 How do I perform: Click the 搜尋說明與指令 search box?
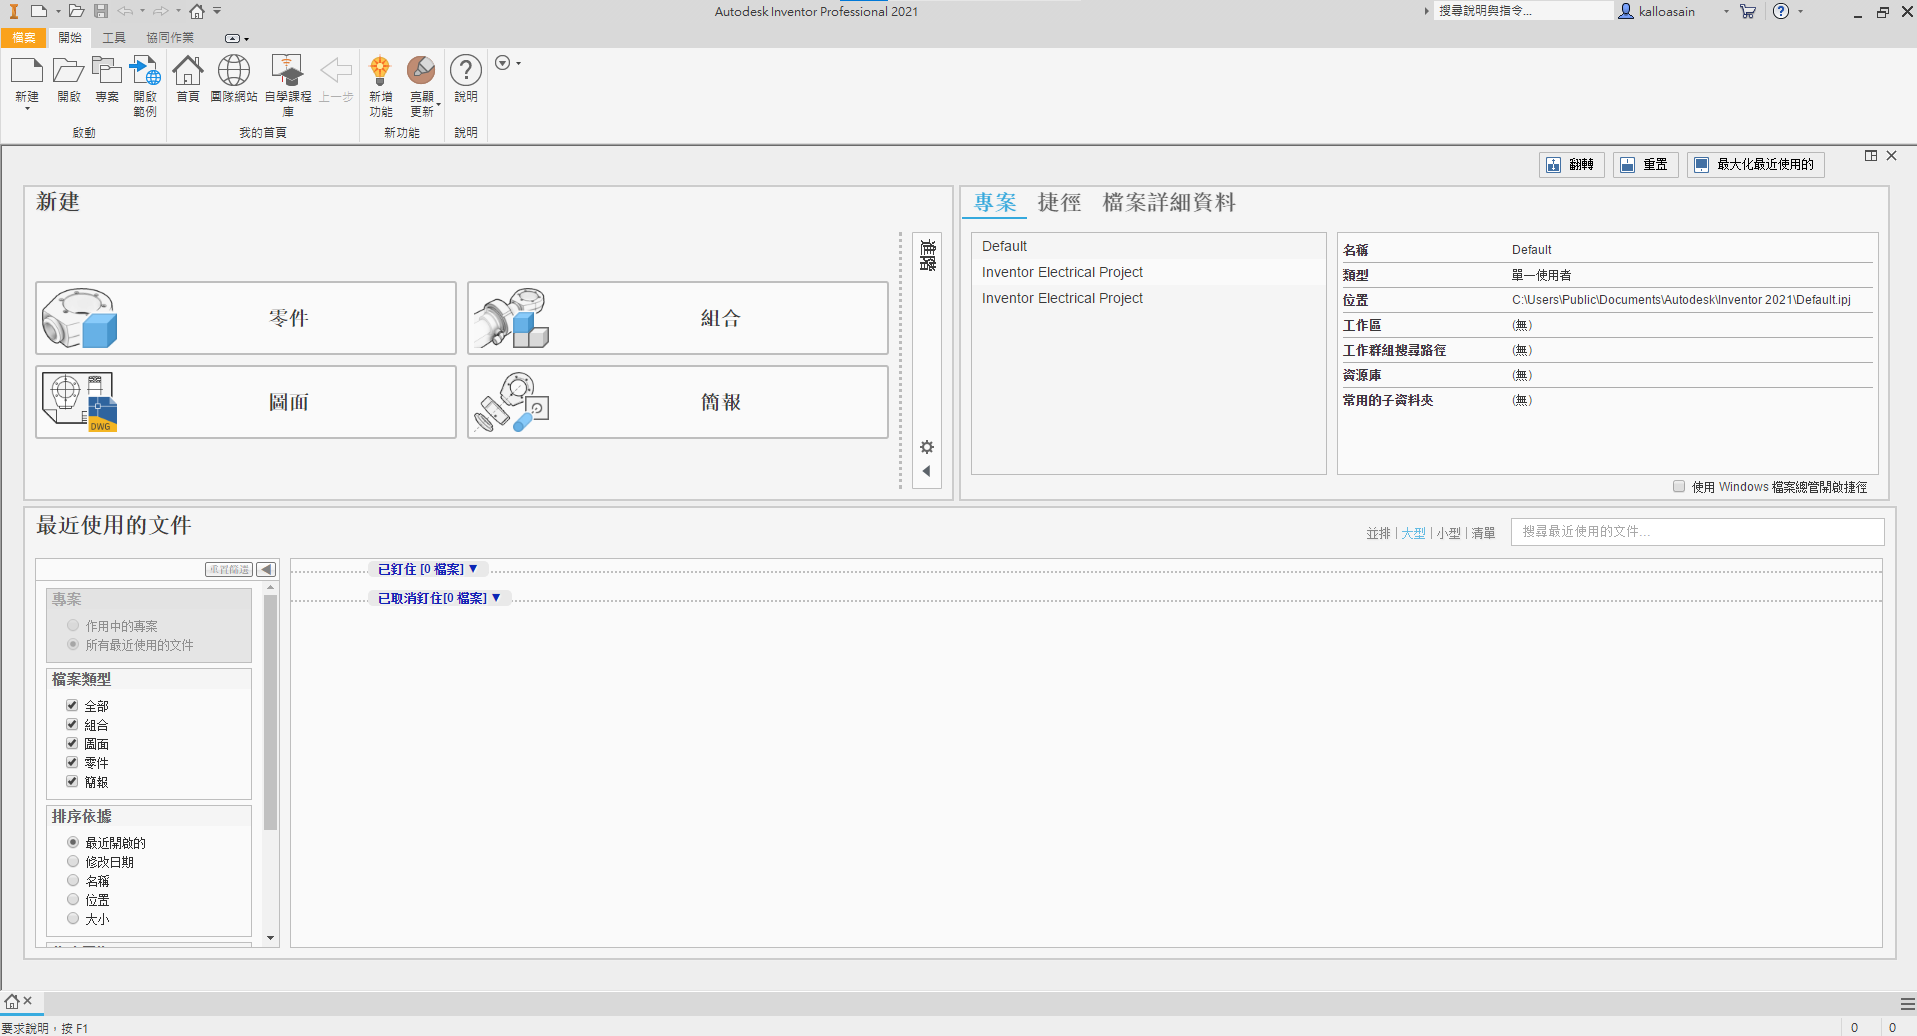click(x=1523, y=11)
